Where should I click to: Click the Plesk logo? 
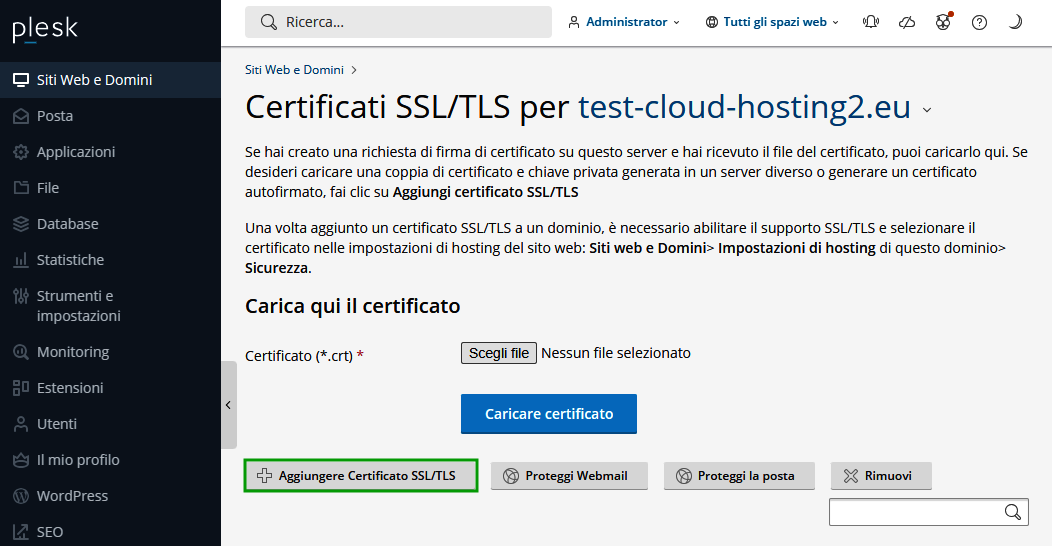(45, 30)
